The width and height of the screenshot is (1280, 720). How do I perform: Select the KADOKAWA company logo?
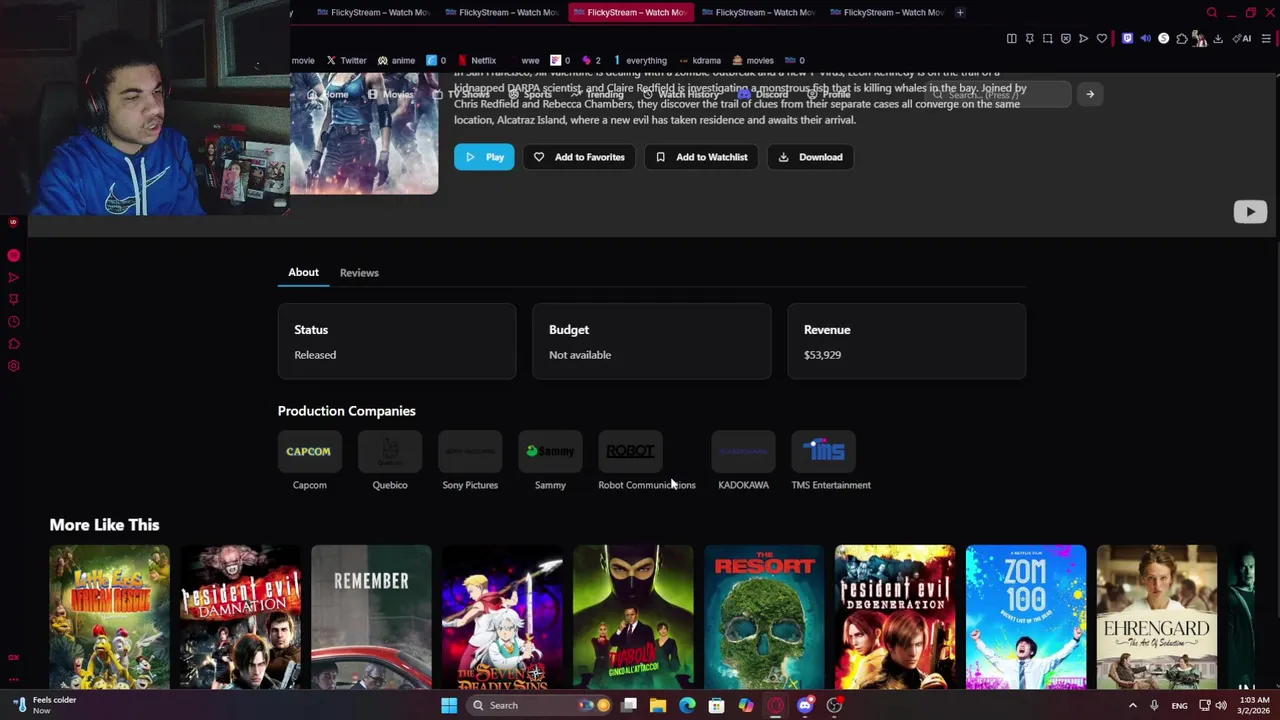(x=743, y=452)
